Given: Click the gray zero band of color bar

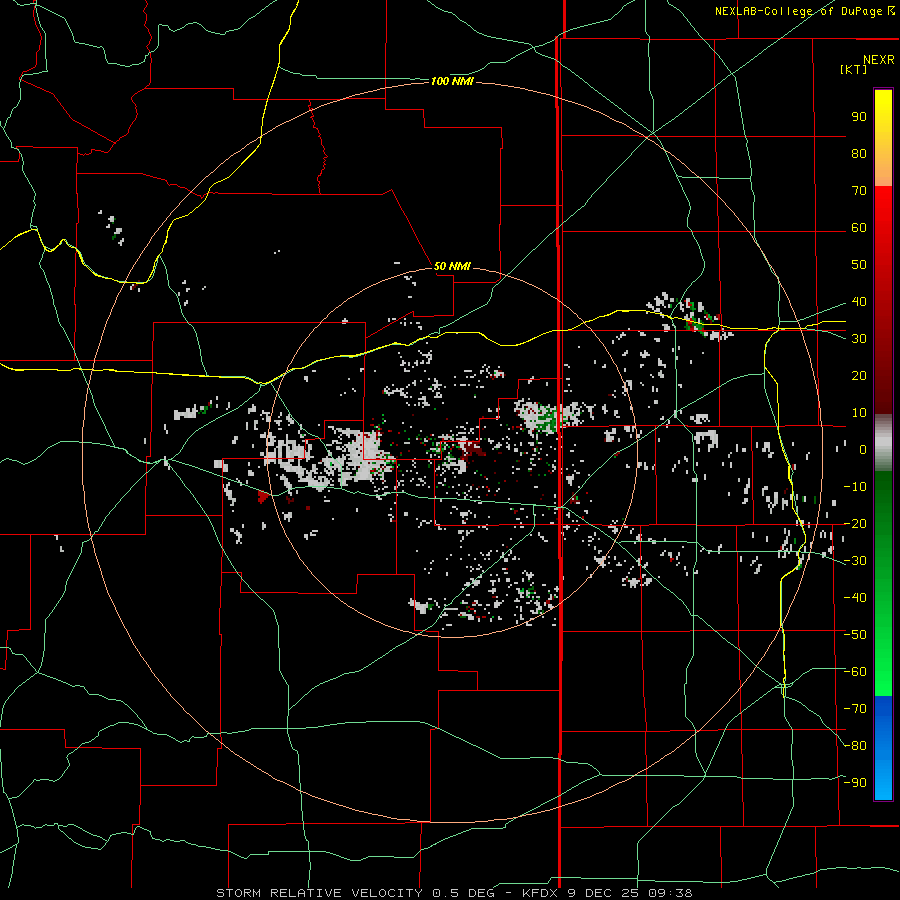Looking at the screenshot, I should [883, 443].
